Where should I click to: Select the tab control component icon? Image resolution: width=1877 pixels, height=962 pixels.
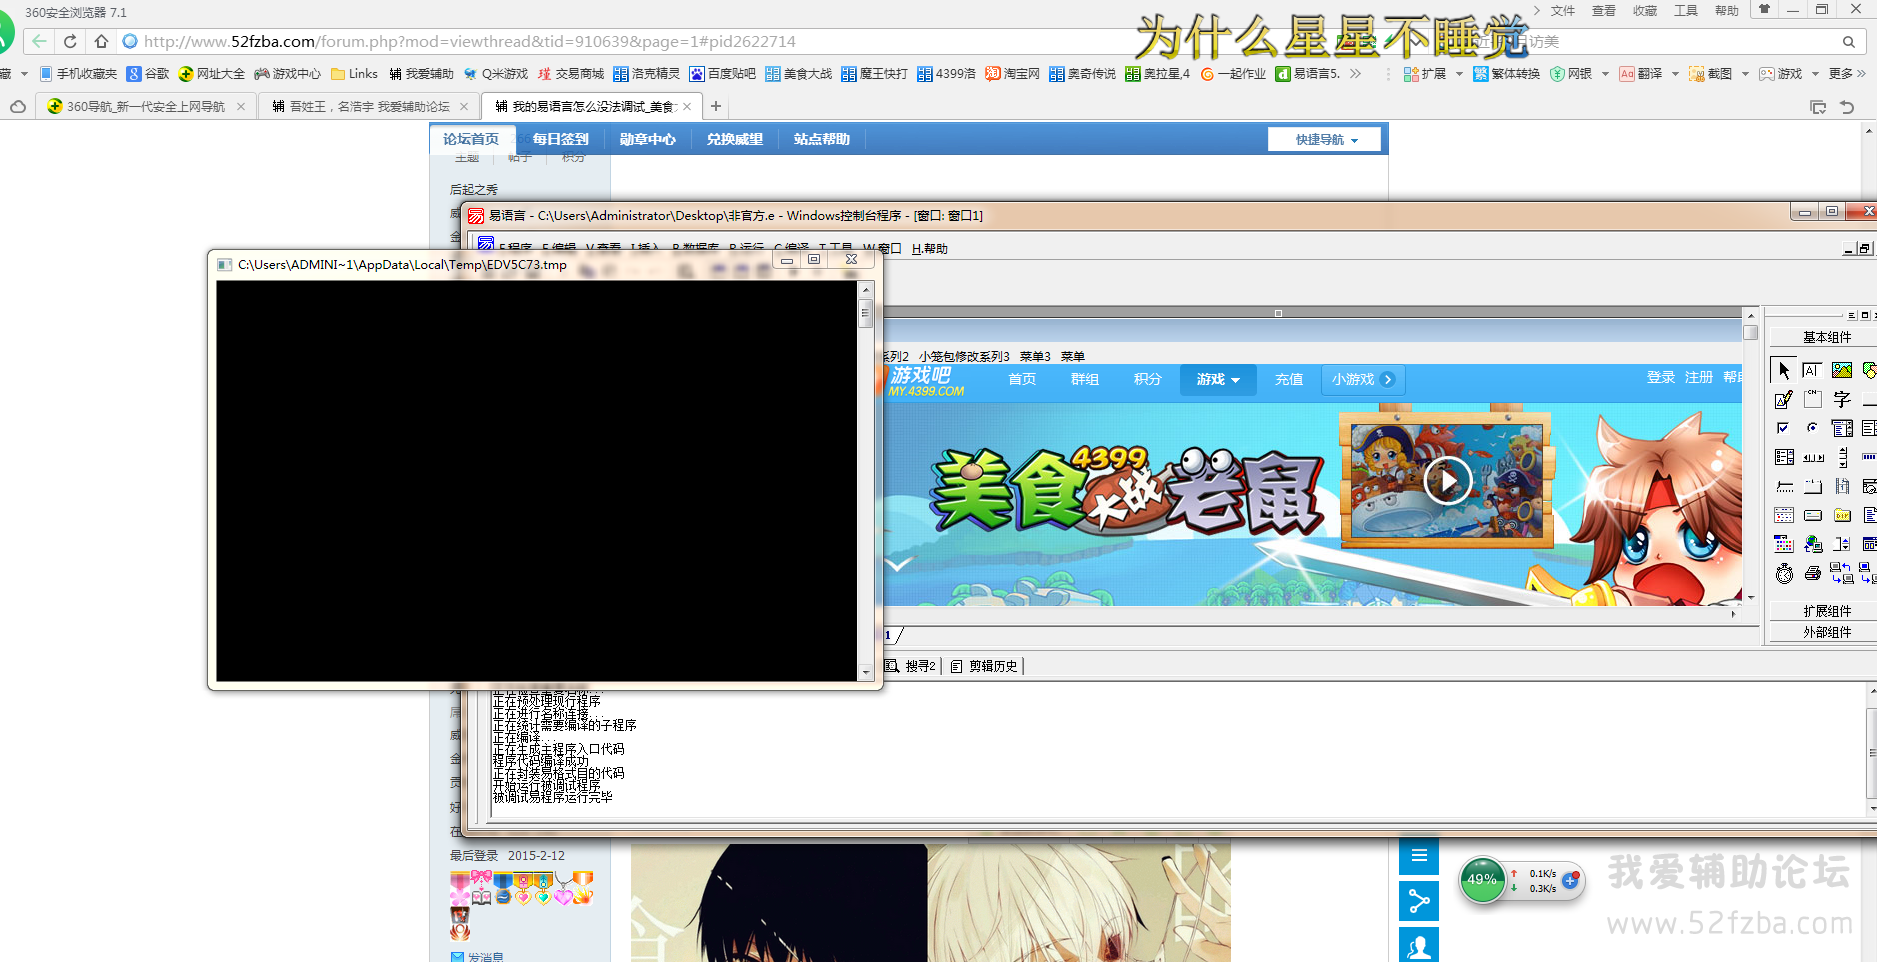[1812, 486]
